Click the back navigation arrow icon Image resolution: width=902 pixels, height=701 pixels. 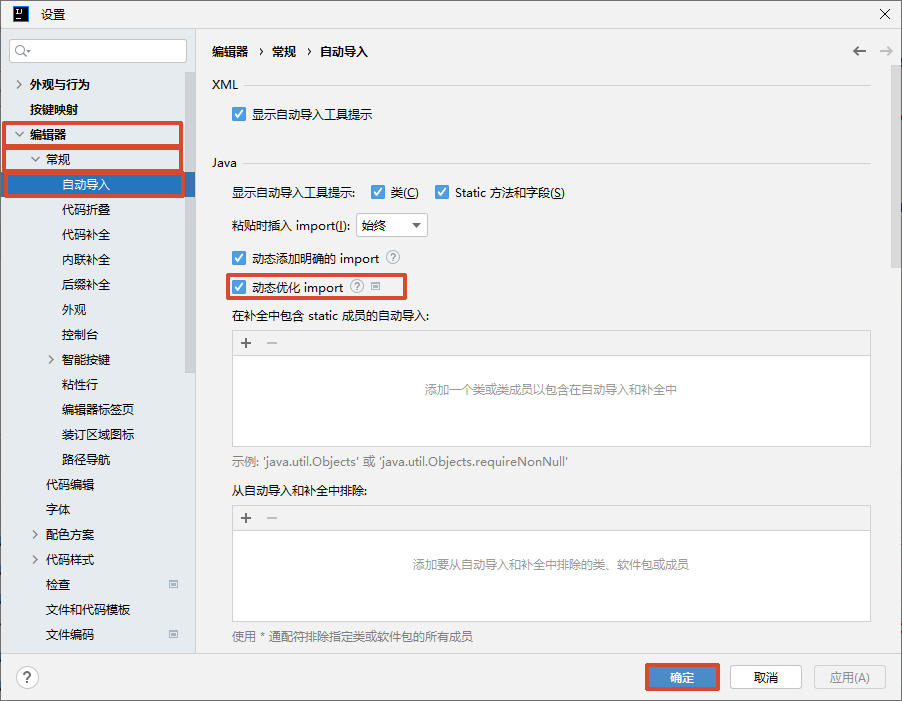(859, 51)
